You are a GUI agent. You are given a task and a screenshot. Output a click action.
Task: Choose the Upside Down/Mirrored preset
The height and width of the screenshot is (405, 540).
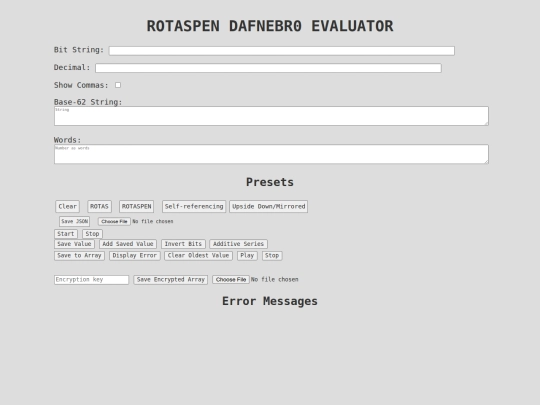(x=269, y=207)
